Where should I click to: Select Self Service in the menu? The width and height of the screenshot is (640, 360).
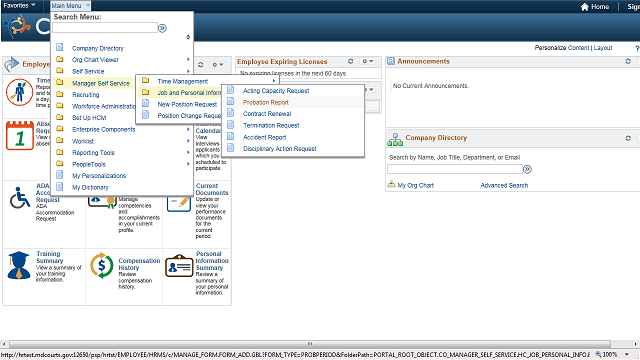tap(88, 71)
